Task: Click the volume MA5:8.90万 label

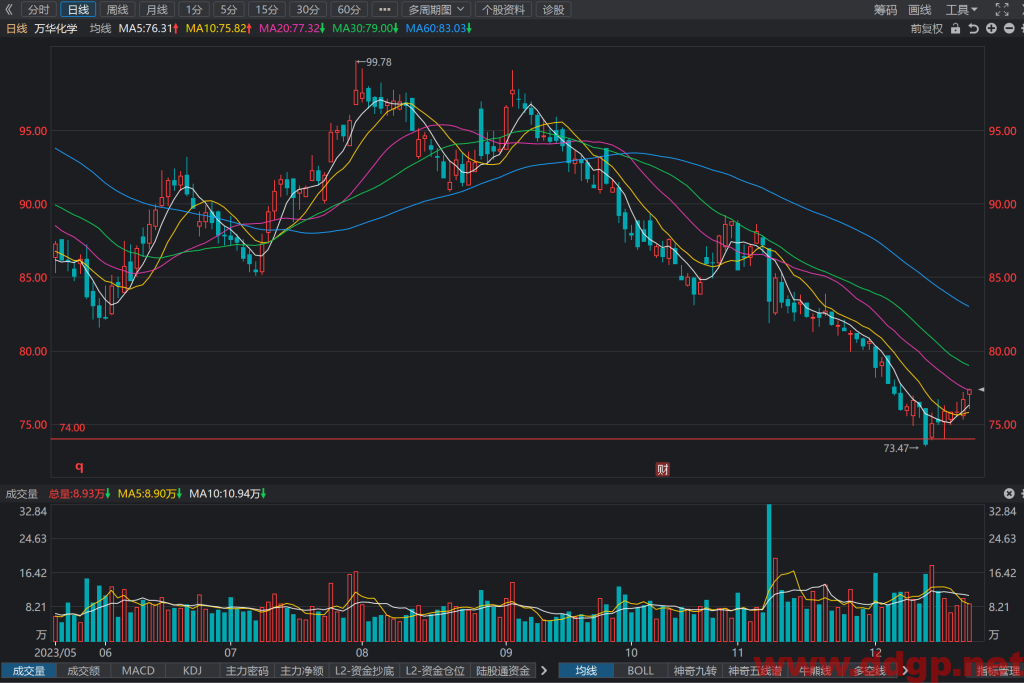Action: [x=150, y=494]
